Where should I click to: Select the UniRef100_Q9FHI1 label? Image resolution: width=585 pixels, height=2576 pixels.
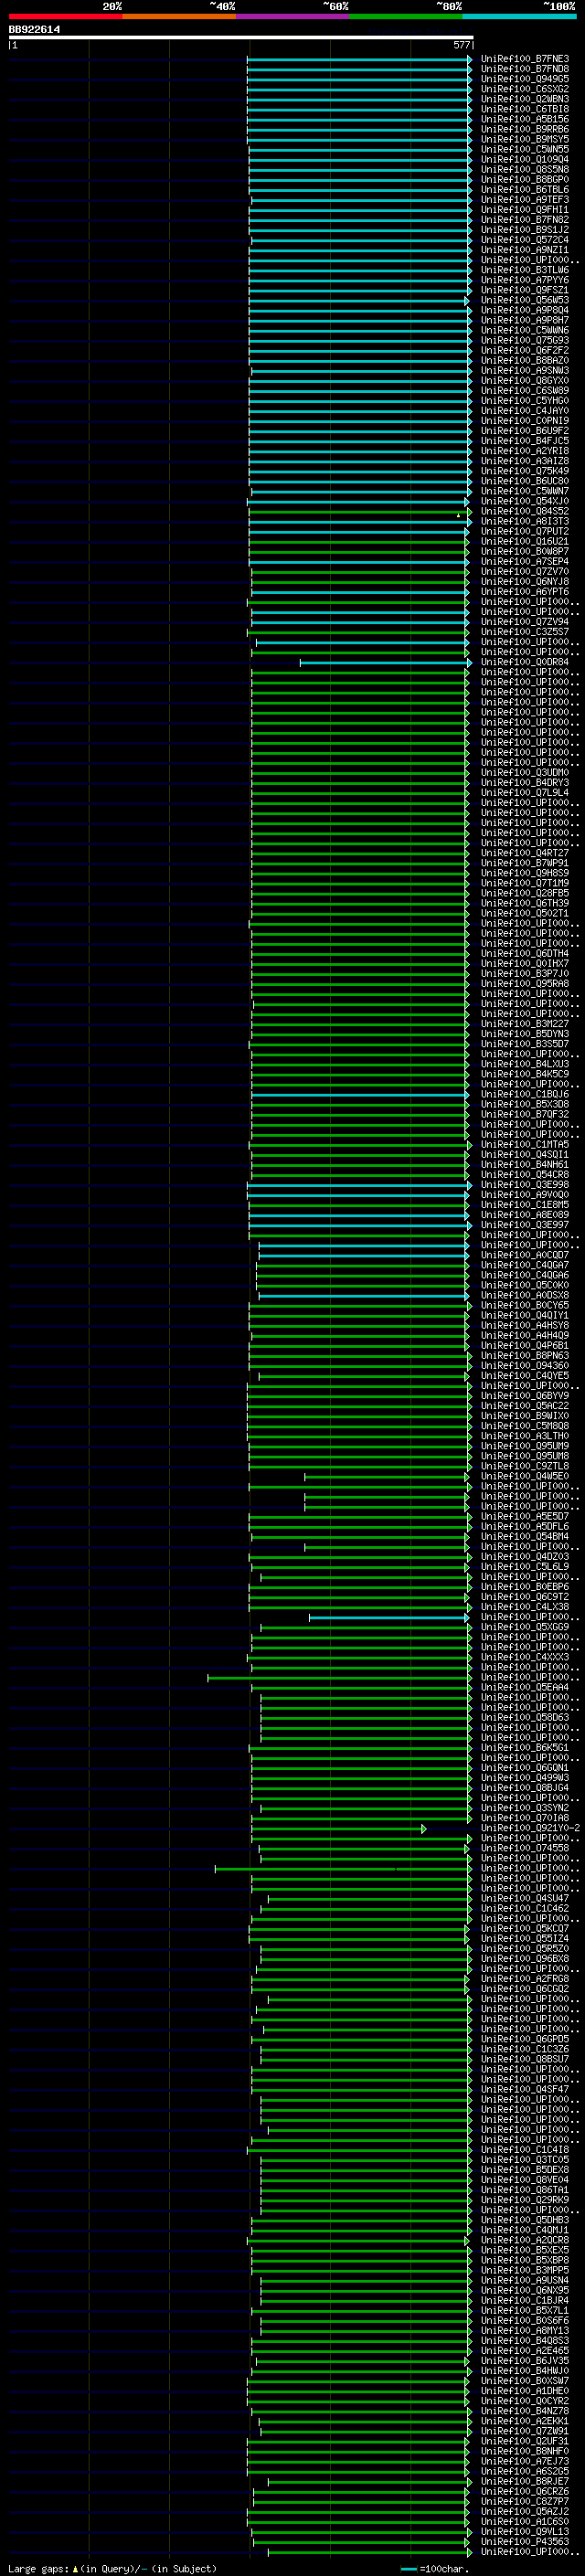[x=525, y=210]
